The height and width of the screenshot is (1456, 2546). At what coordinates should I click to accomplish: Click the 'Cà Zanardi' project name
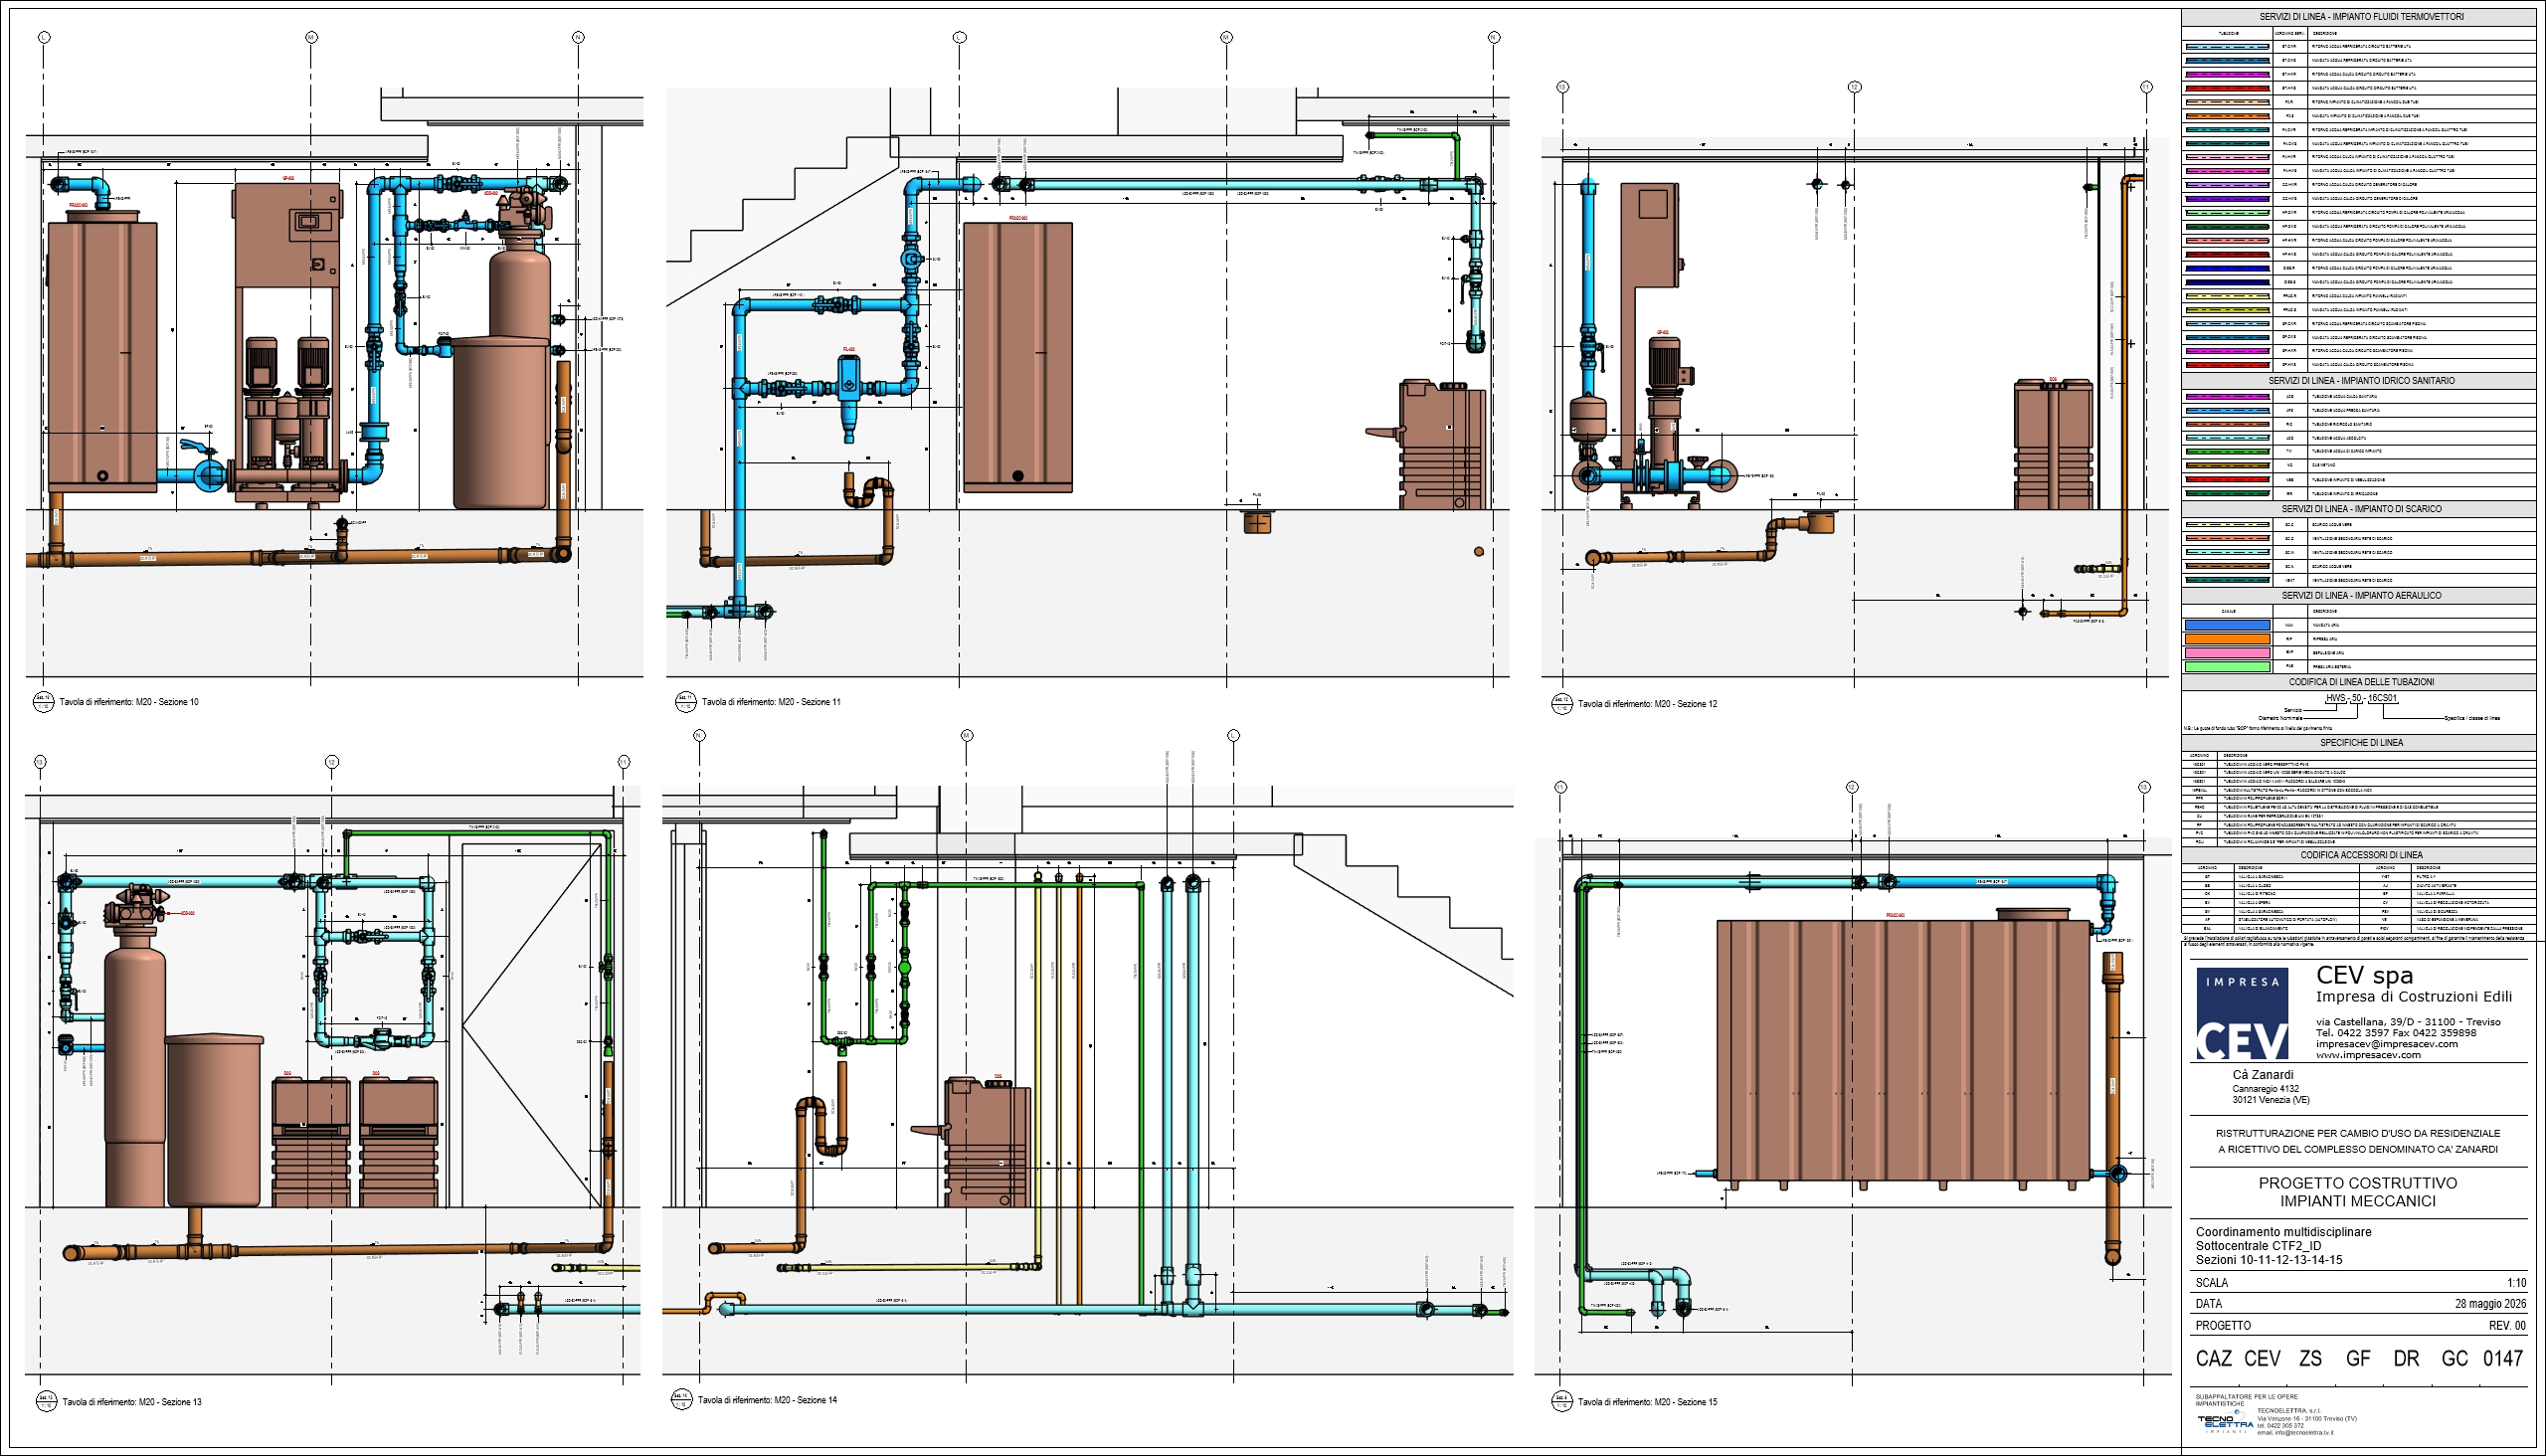click(x=2263, y=1075)
